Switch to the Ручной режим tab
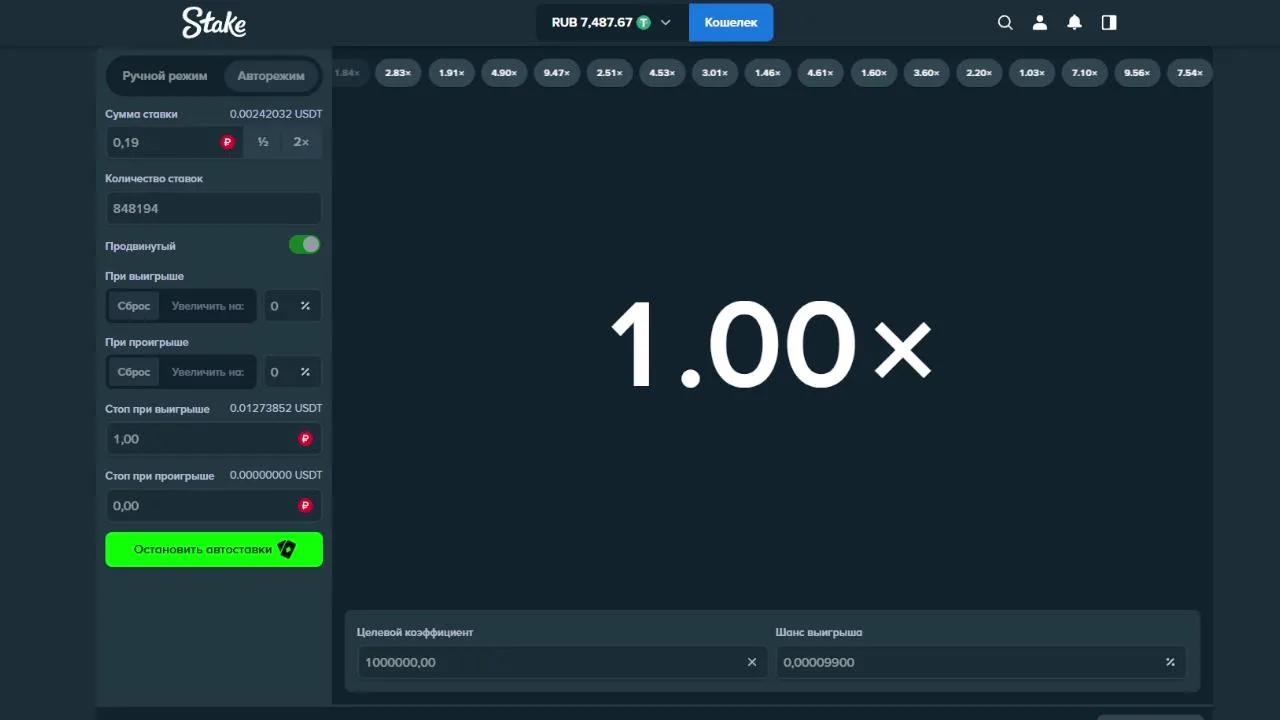 165,76
